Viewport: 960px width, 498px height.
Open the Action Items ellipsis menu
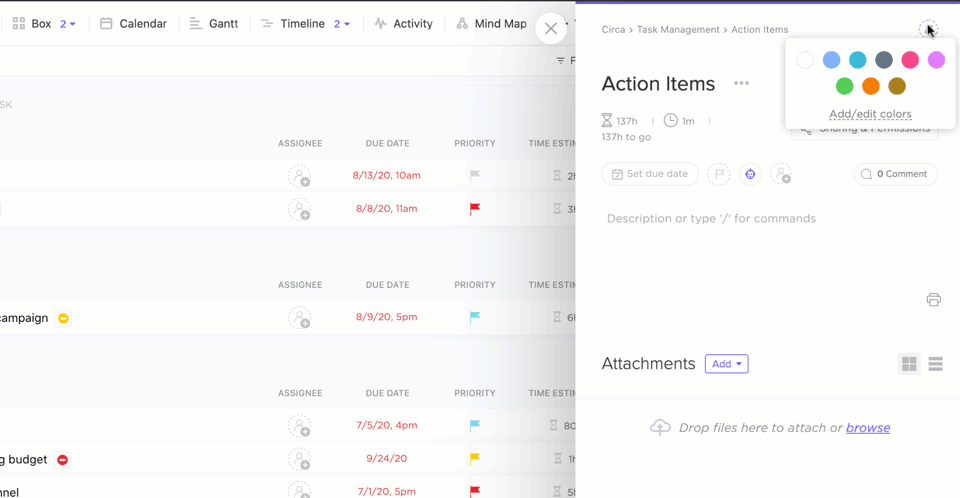741,84
